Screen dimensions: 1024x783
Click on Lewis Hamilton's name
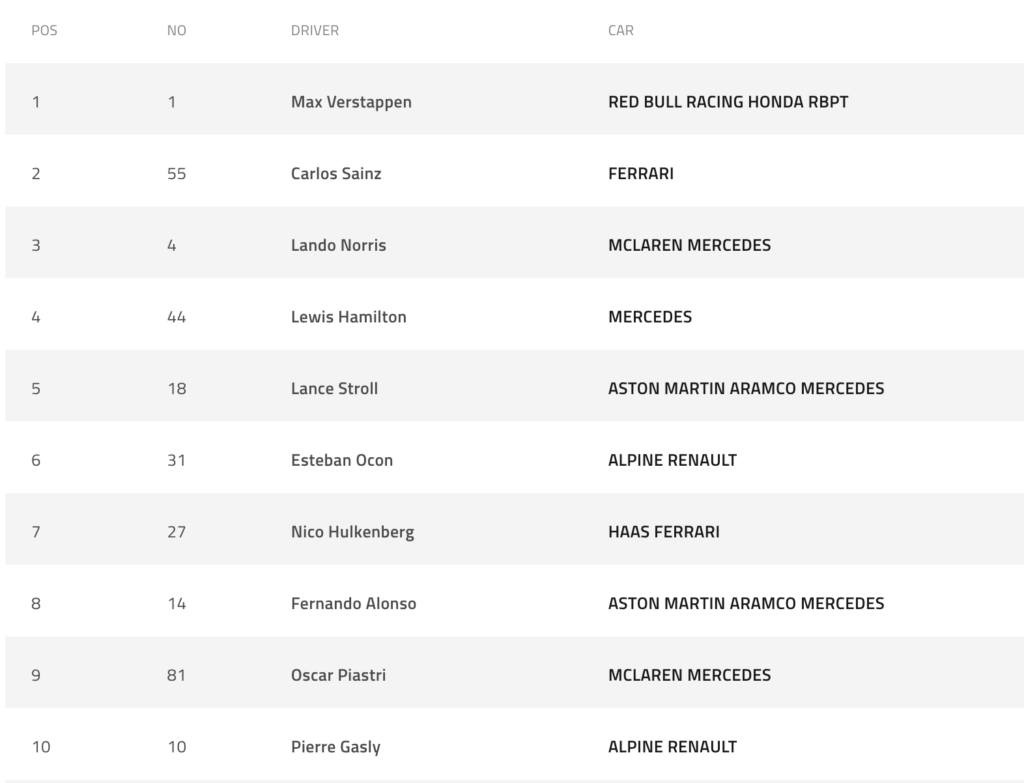tap(348, 317)
